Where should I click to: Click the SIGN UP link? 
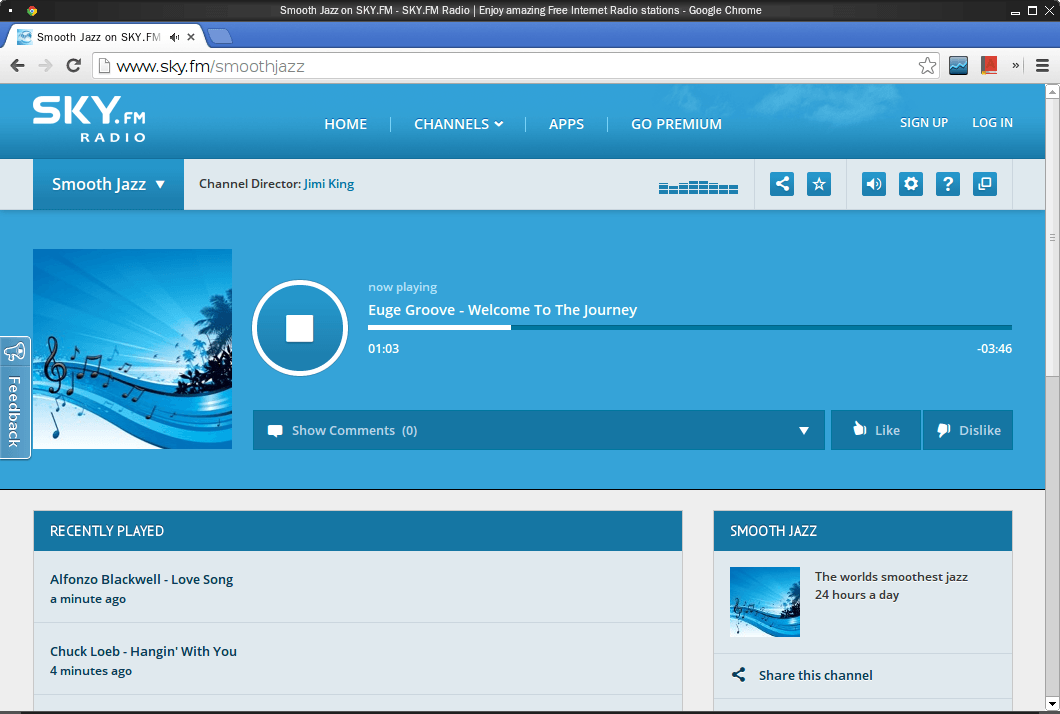[x=923, y=122]
